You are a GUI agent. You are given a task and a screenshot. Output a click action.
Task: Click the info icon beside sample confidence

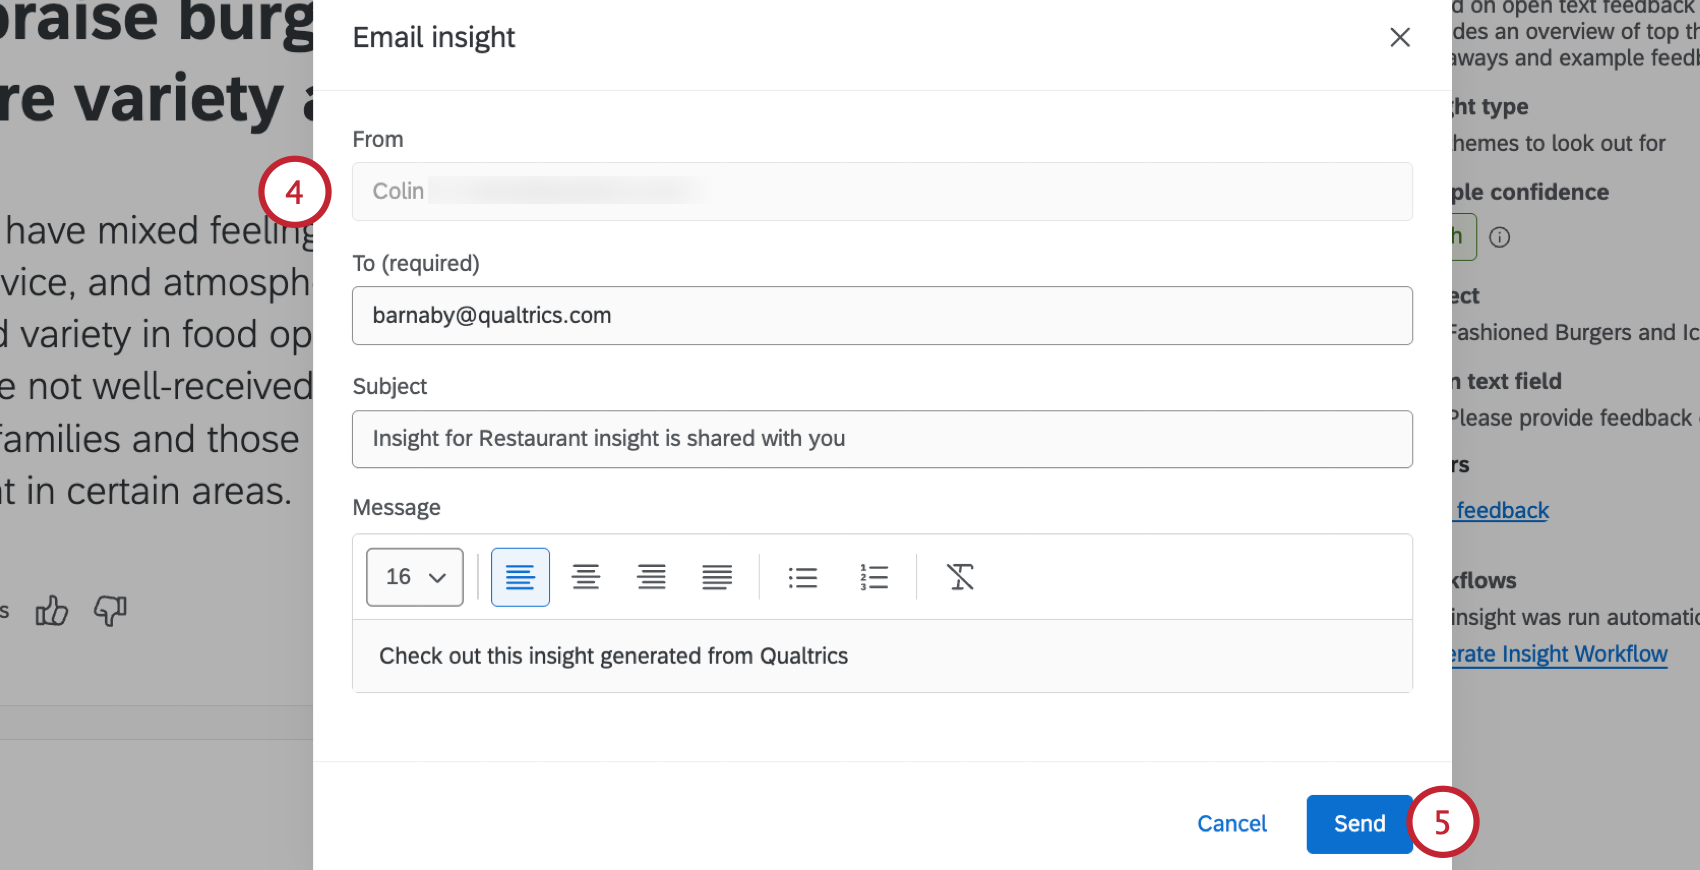[x=1499, y=237]
